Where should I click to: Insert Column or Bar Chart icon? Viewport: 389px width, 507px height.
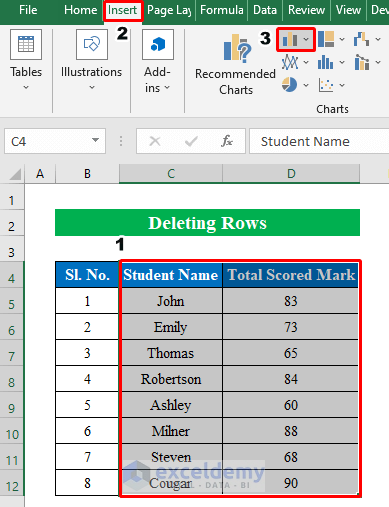[290, 40]
